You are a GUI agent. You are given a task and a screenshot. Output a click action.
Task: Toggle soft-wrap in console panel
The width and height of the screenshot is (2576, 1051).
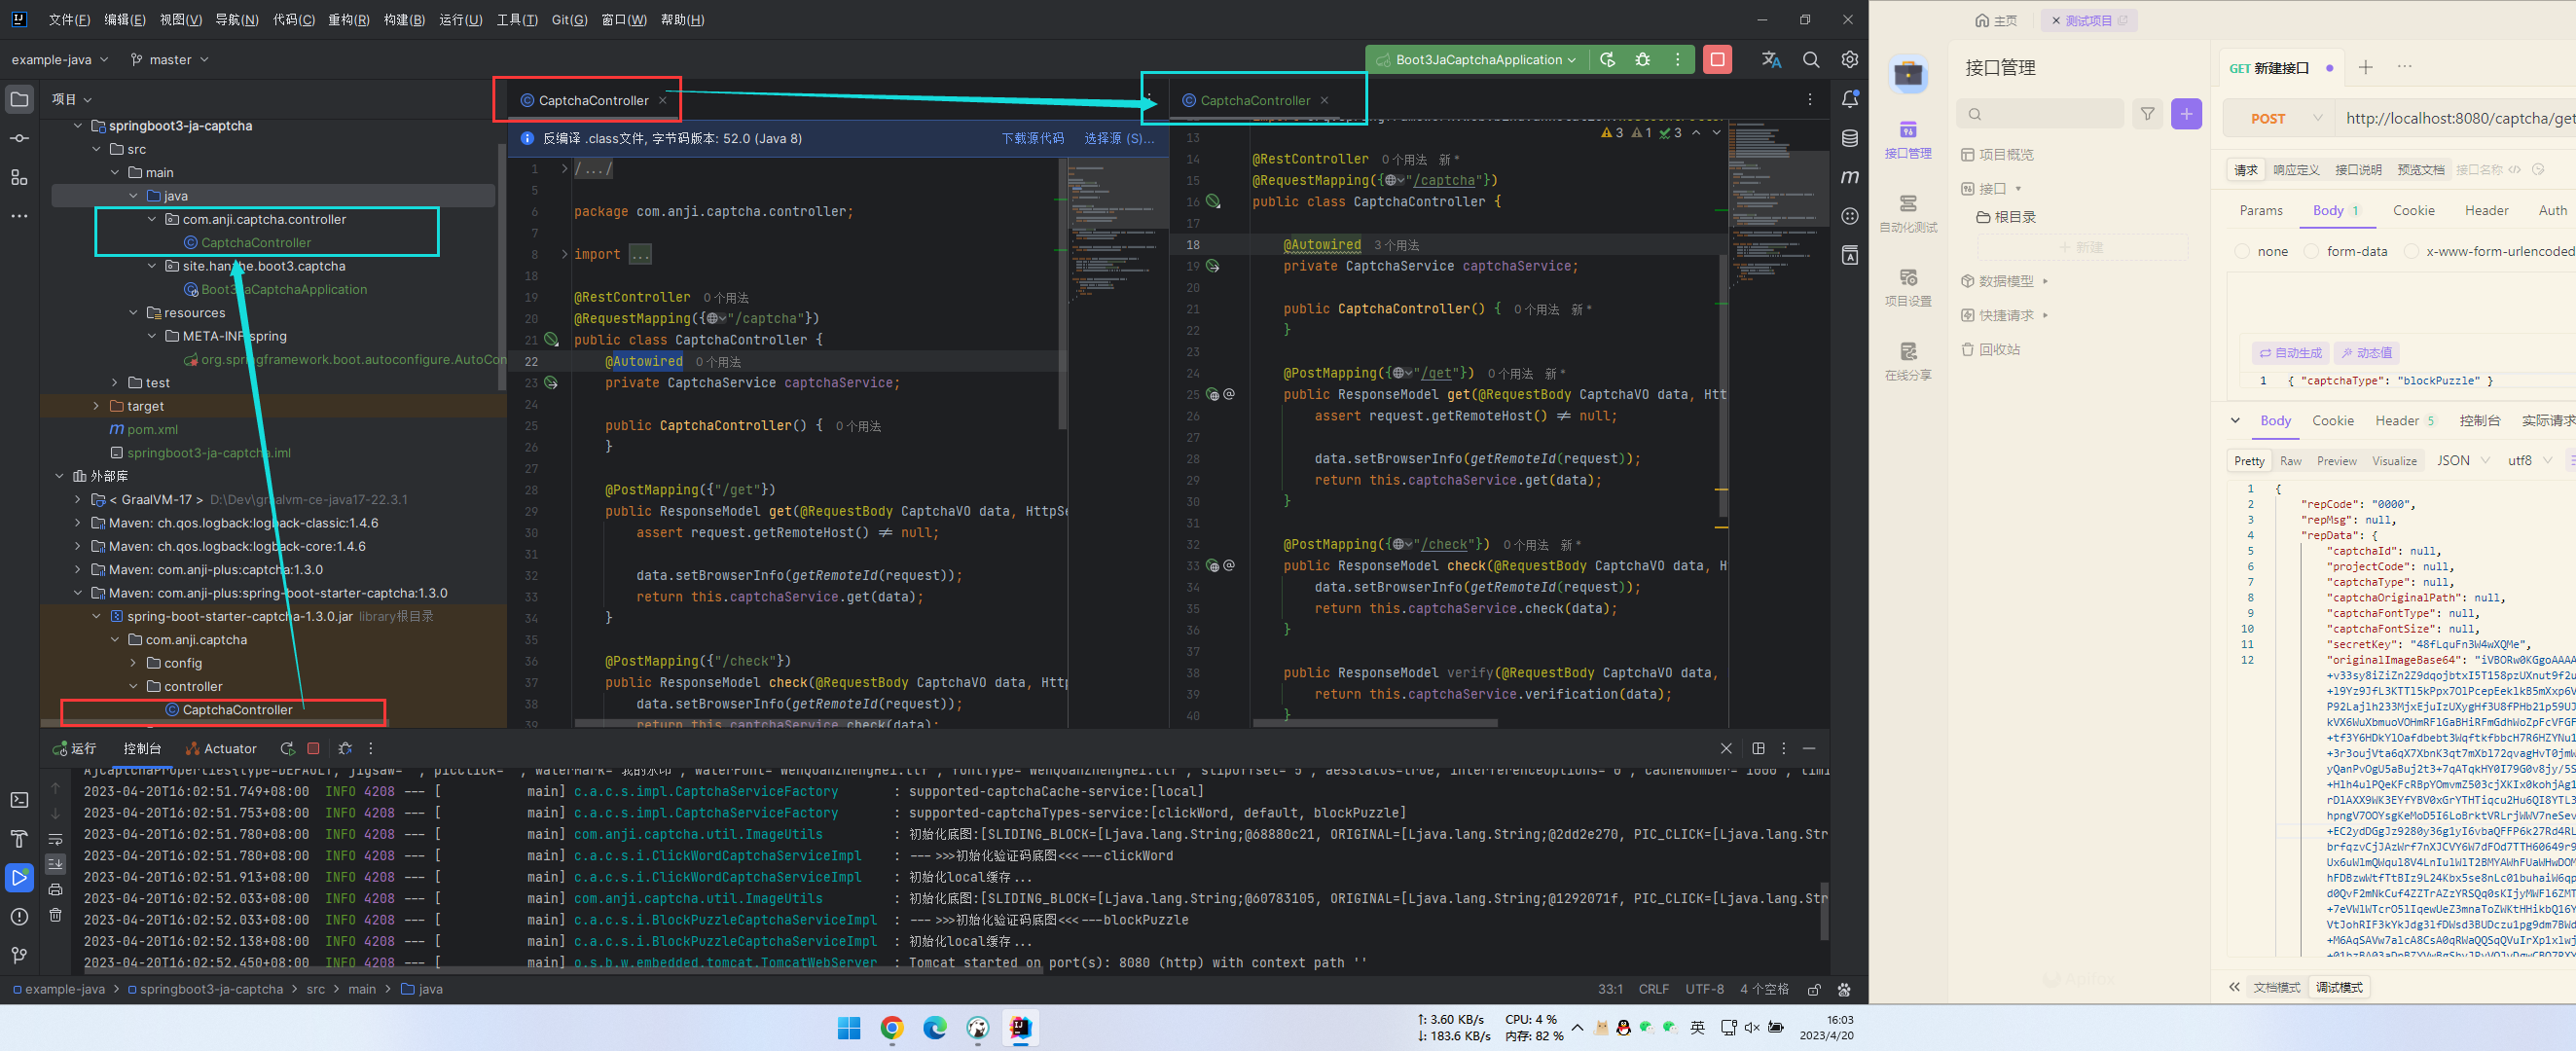point(55,839)
